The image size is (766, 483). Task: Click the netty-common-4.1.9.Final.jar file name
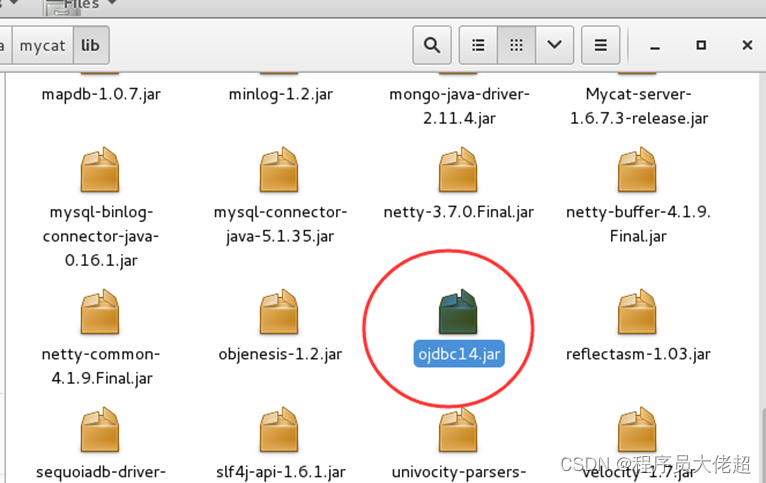(101, 366)
